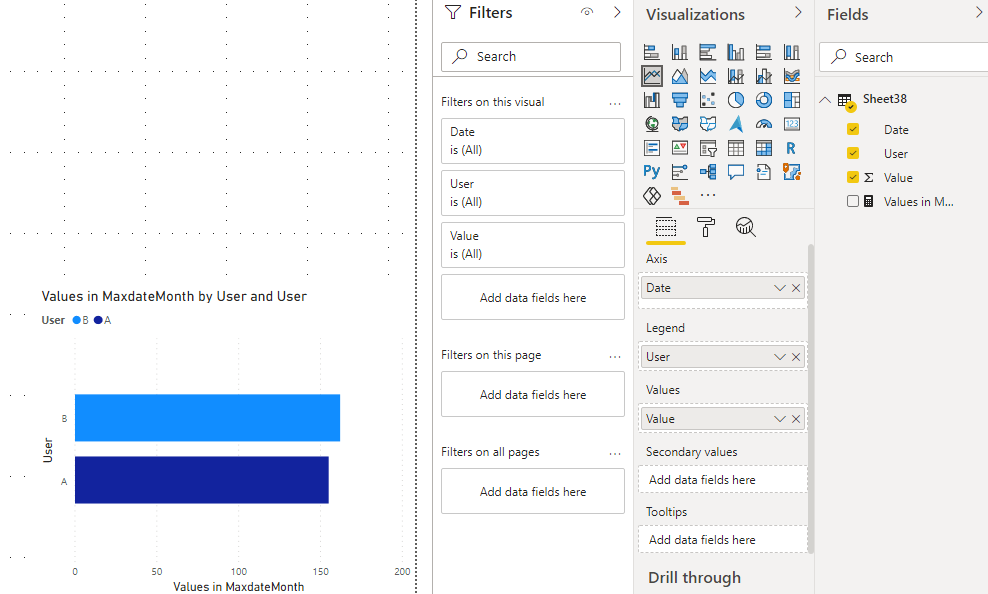
Task: Collapse the Fields pane
Action: pos(979,13)
